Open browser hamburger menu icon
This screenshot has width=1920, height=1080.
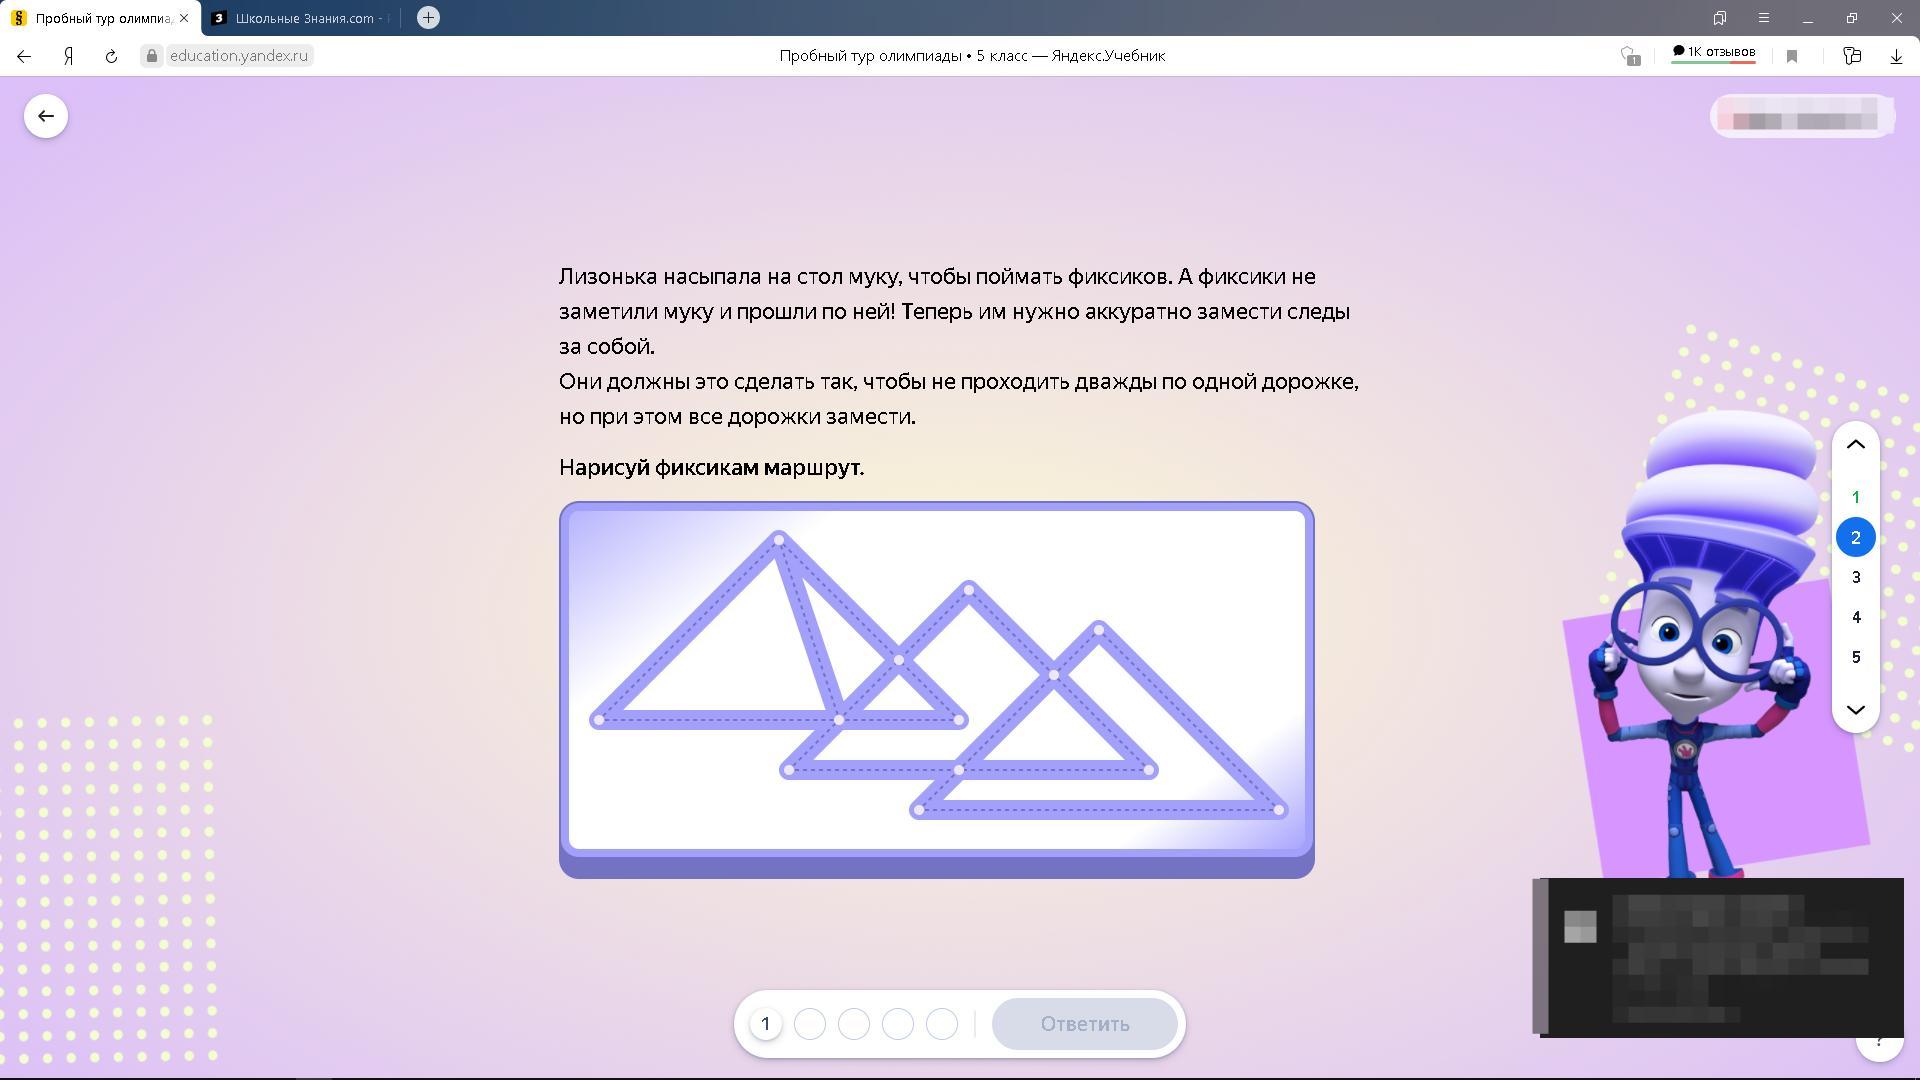[x=1764, y=18]
